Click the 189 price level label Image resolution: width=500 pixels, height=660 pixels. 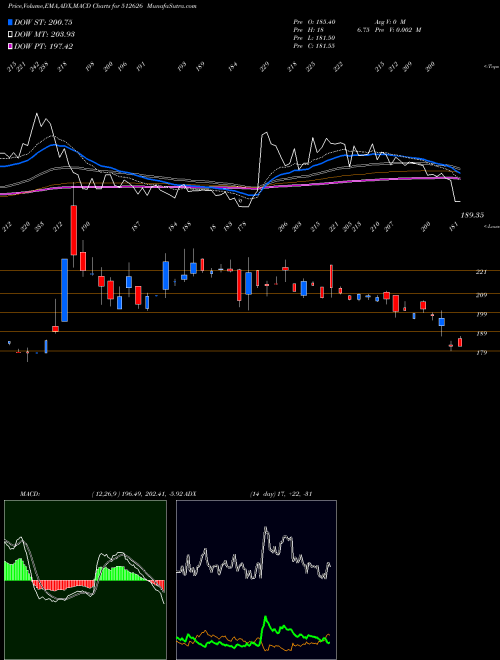(x=481, y=334)
